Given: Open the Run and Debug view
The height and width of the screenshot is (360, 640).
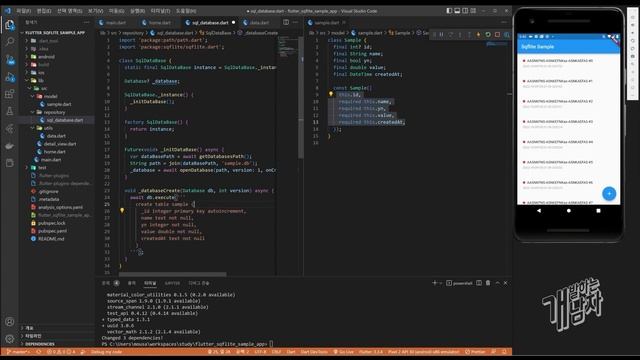Looking at the screenshot, I should pyautogui.click(x=10, y=77).
